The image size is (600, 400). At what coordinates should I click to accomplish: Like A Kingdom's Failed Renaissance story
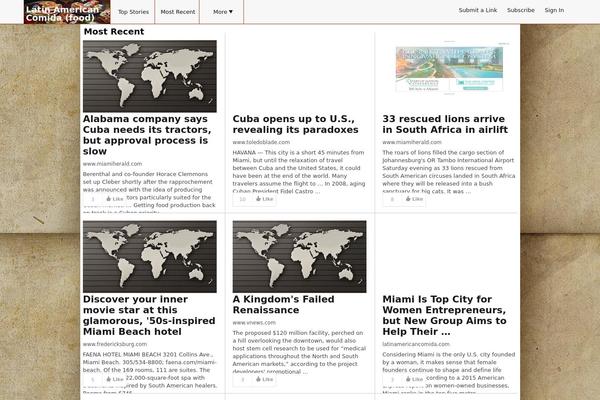pyautogui.click(x=264, y=379)
